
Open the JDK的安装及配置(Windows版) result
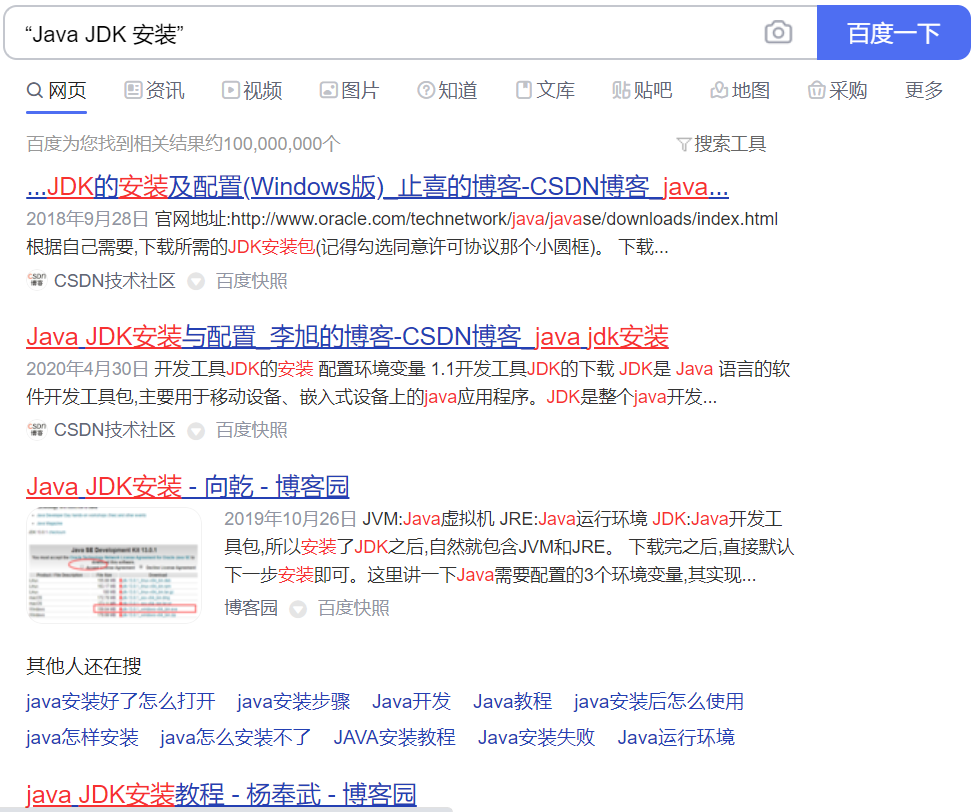click(x=377, y=187)
